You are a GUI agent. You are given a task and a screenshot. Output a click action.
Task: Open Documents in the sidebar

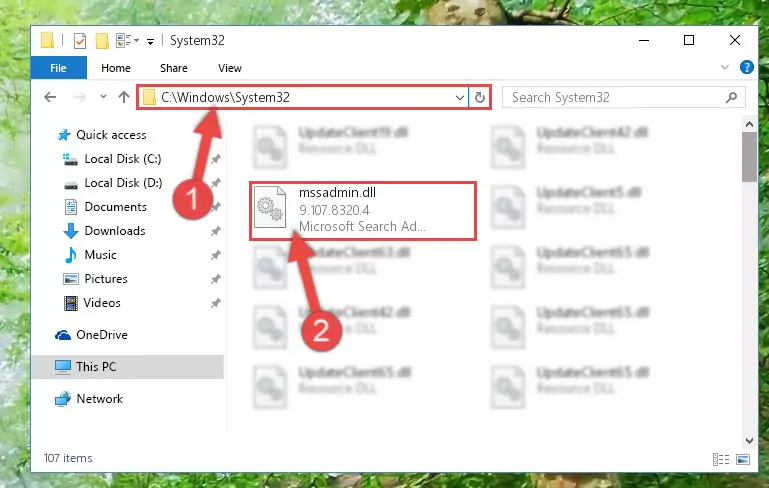click(x=115, y=206)
